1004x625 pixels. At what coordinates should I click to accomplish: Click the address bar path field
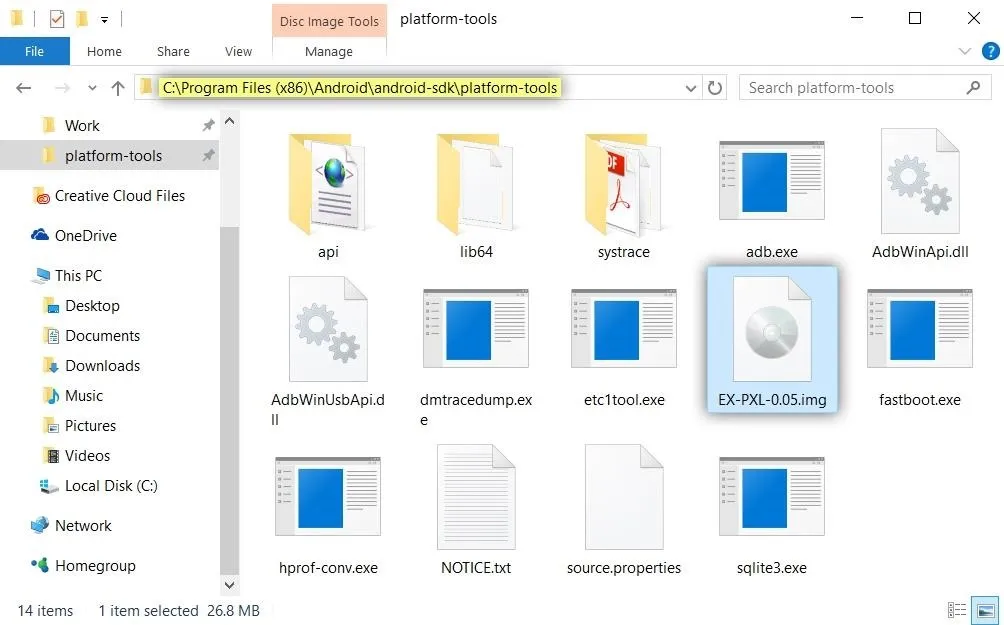coord(417,88)
